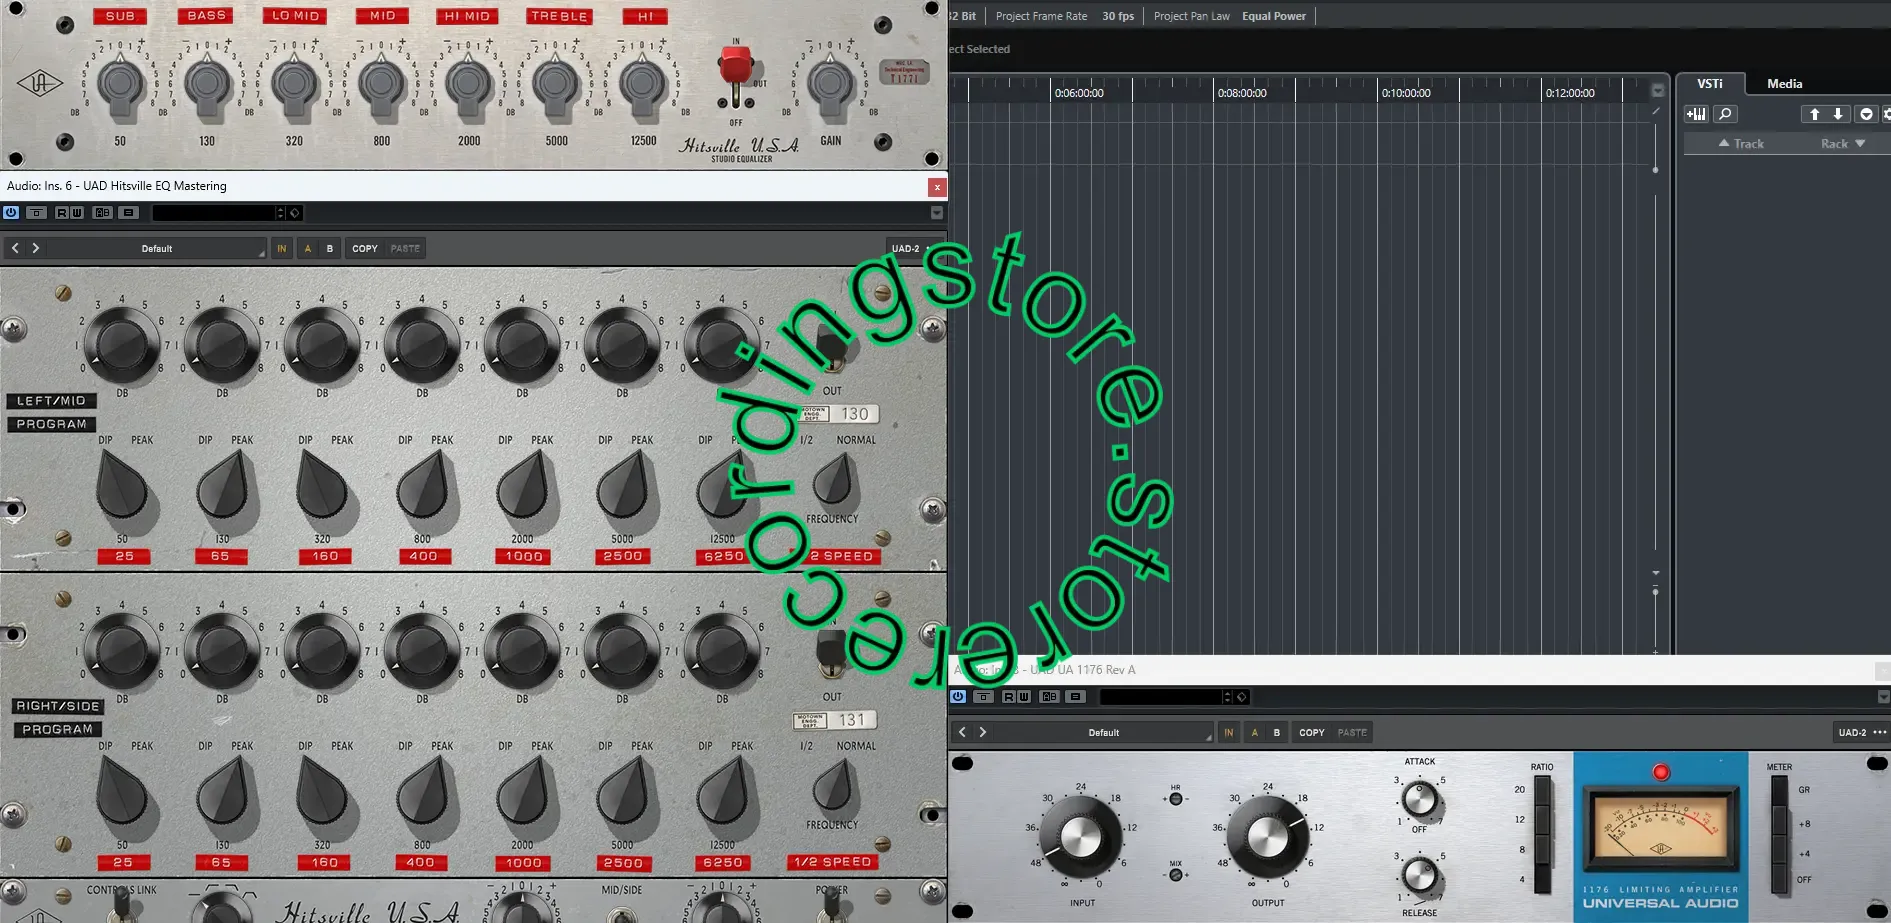This screenshot has width=1891, height=923.
Task: Enable Read automation in Hitsville EQ Mastering window
Action: 62,213
